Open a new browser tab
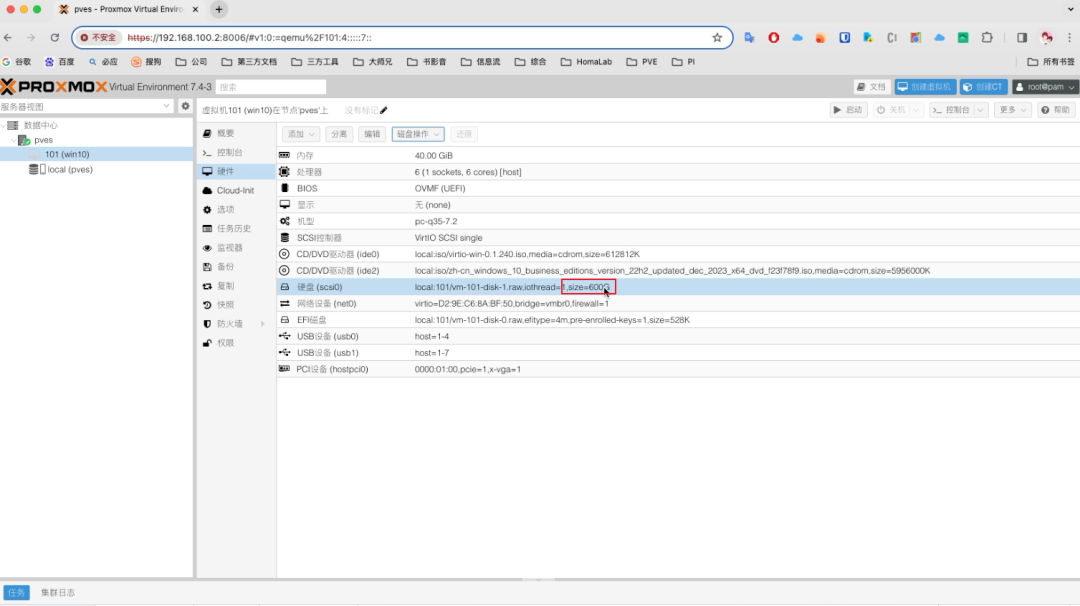This screenshot has width=1080, height=606. click(x=219, y=10)
